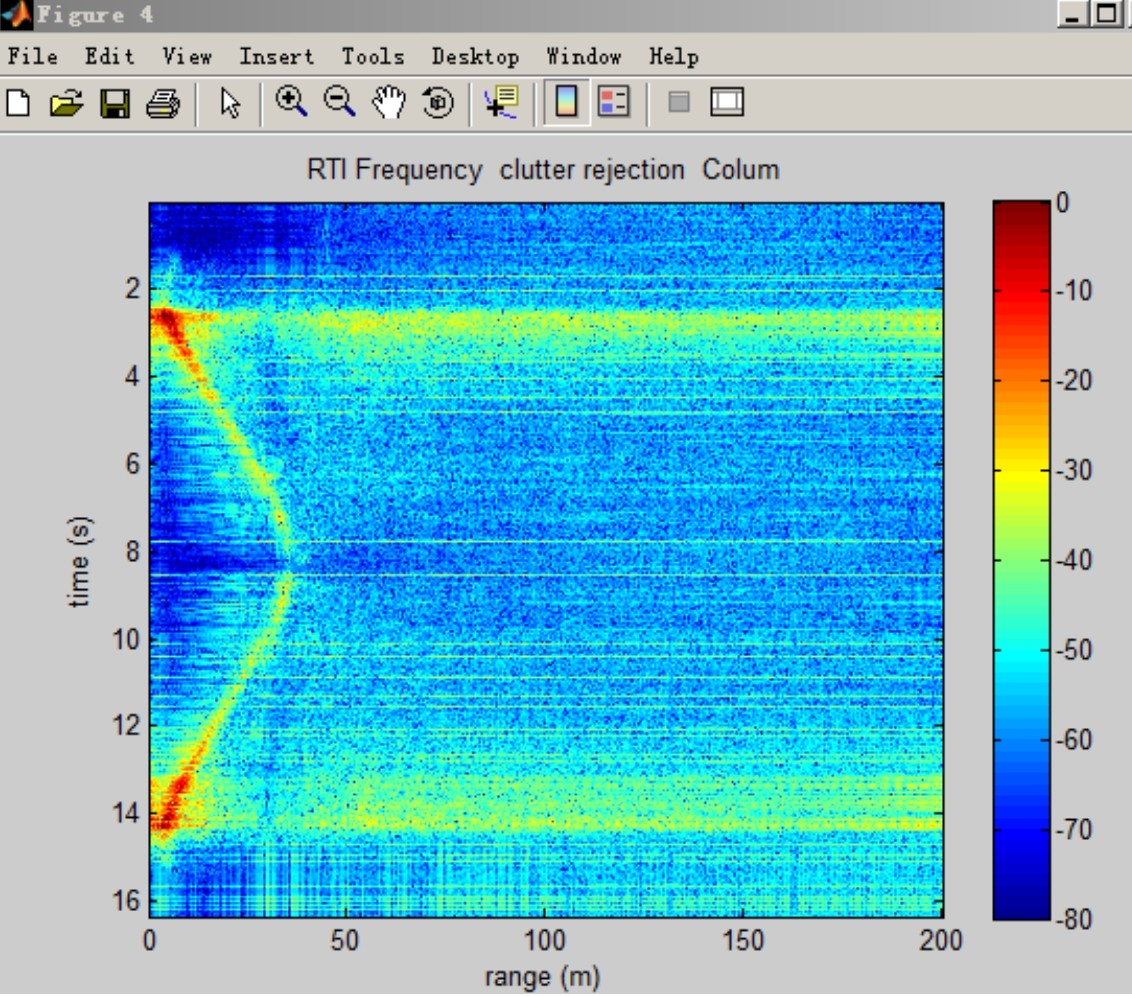
Task: Open the Tools menu
Action: (x=373, y=56)
